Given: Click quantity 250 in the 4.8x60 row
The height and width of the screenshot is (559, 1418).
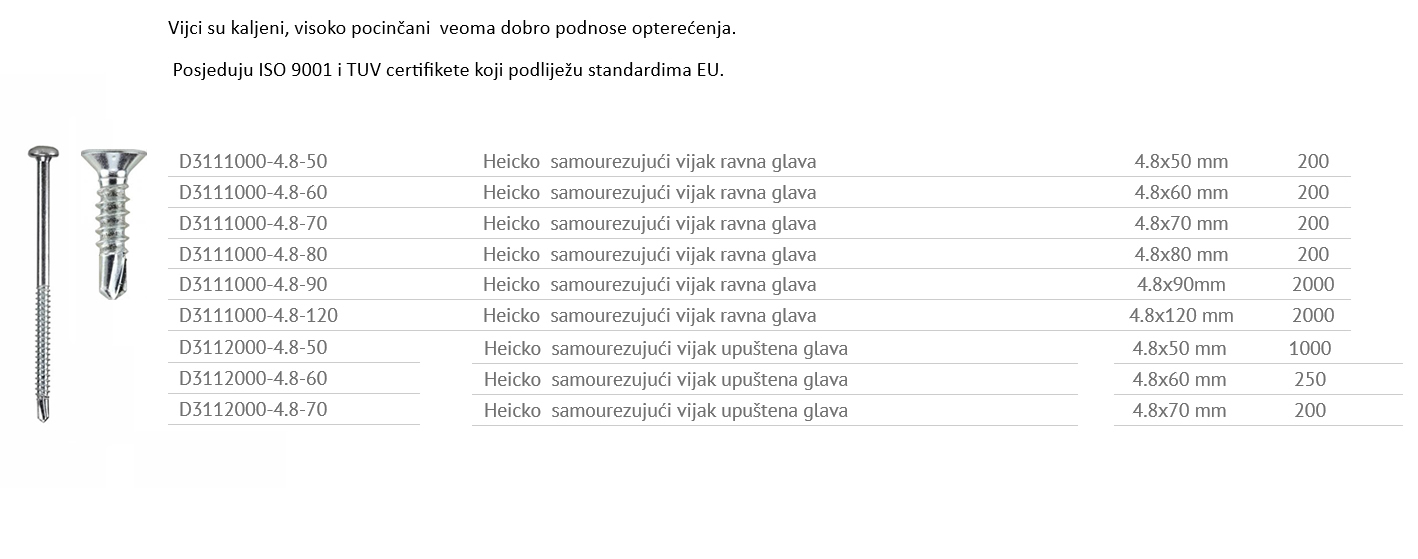Looking at the screenshot, I should tap(1310, 379).
